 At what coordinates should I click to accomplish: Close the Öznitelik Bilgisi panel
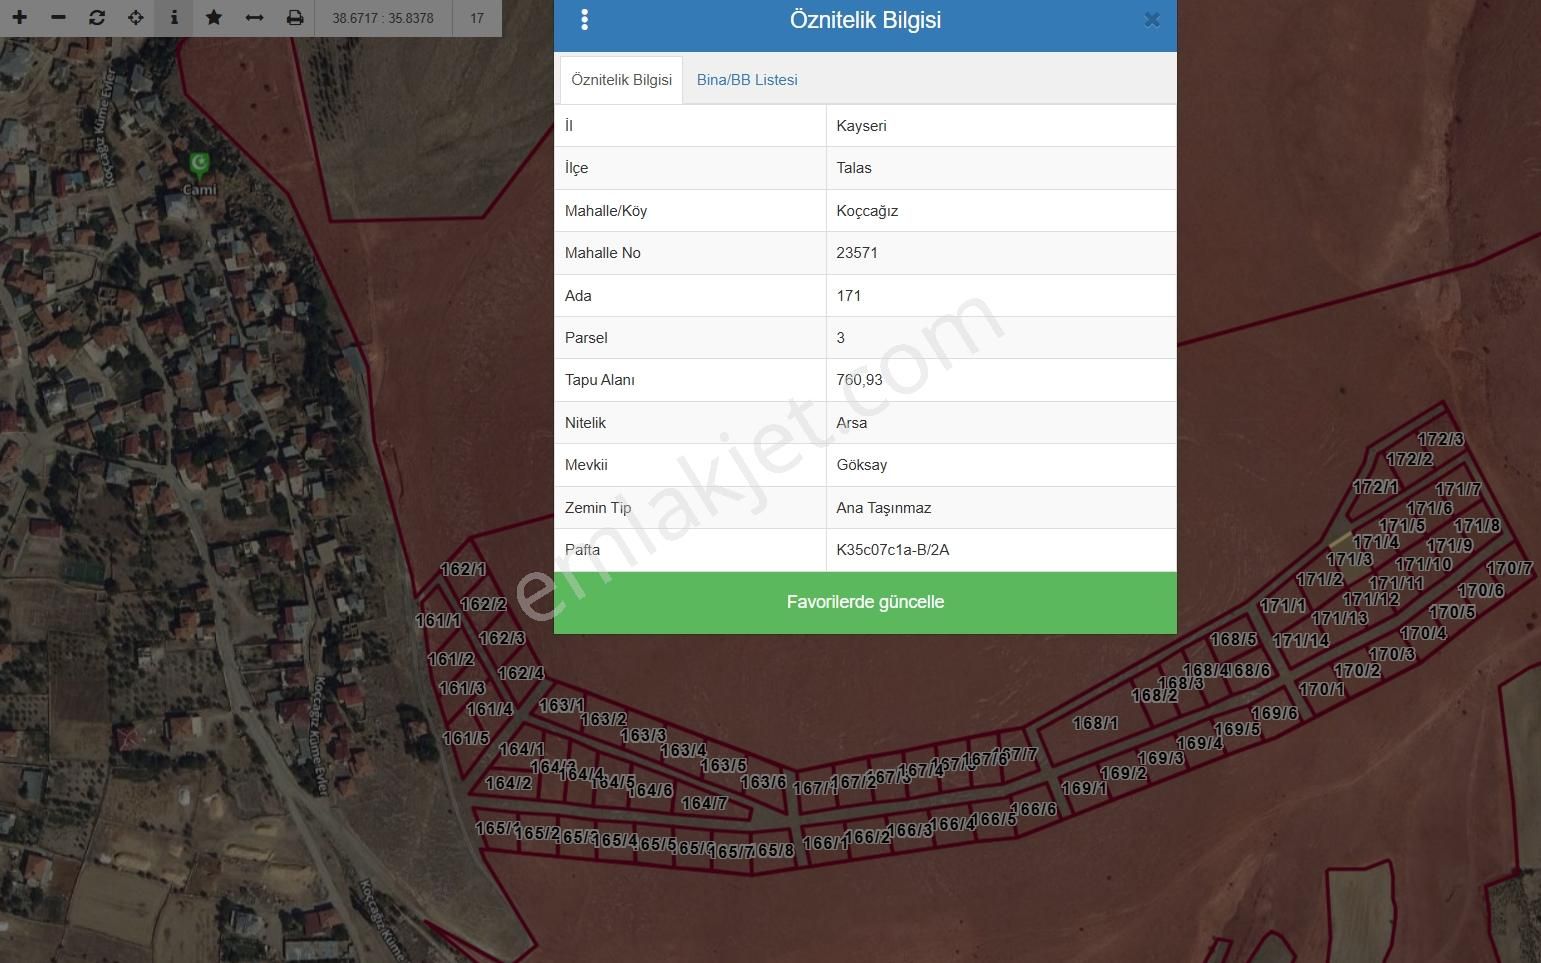[1152, 20]
